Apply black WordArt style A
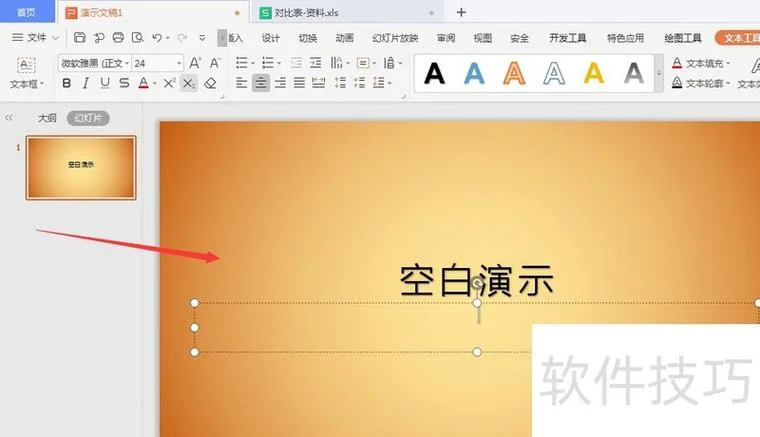Screen dimensions: 760x437 pyautogui.click(x=434, y=74)
